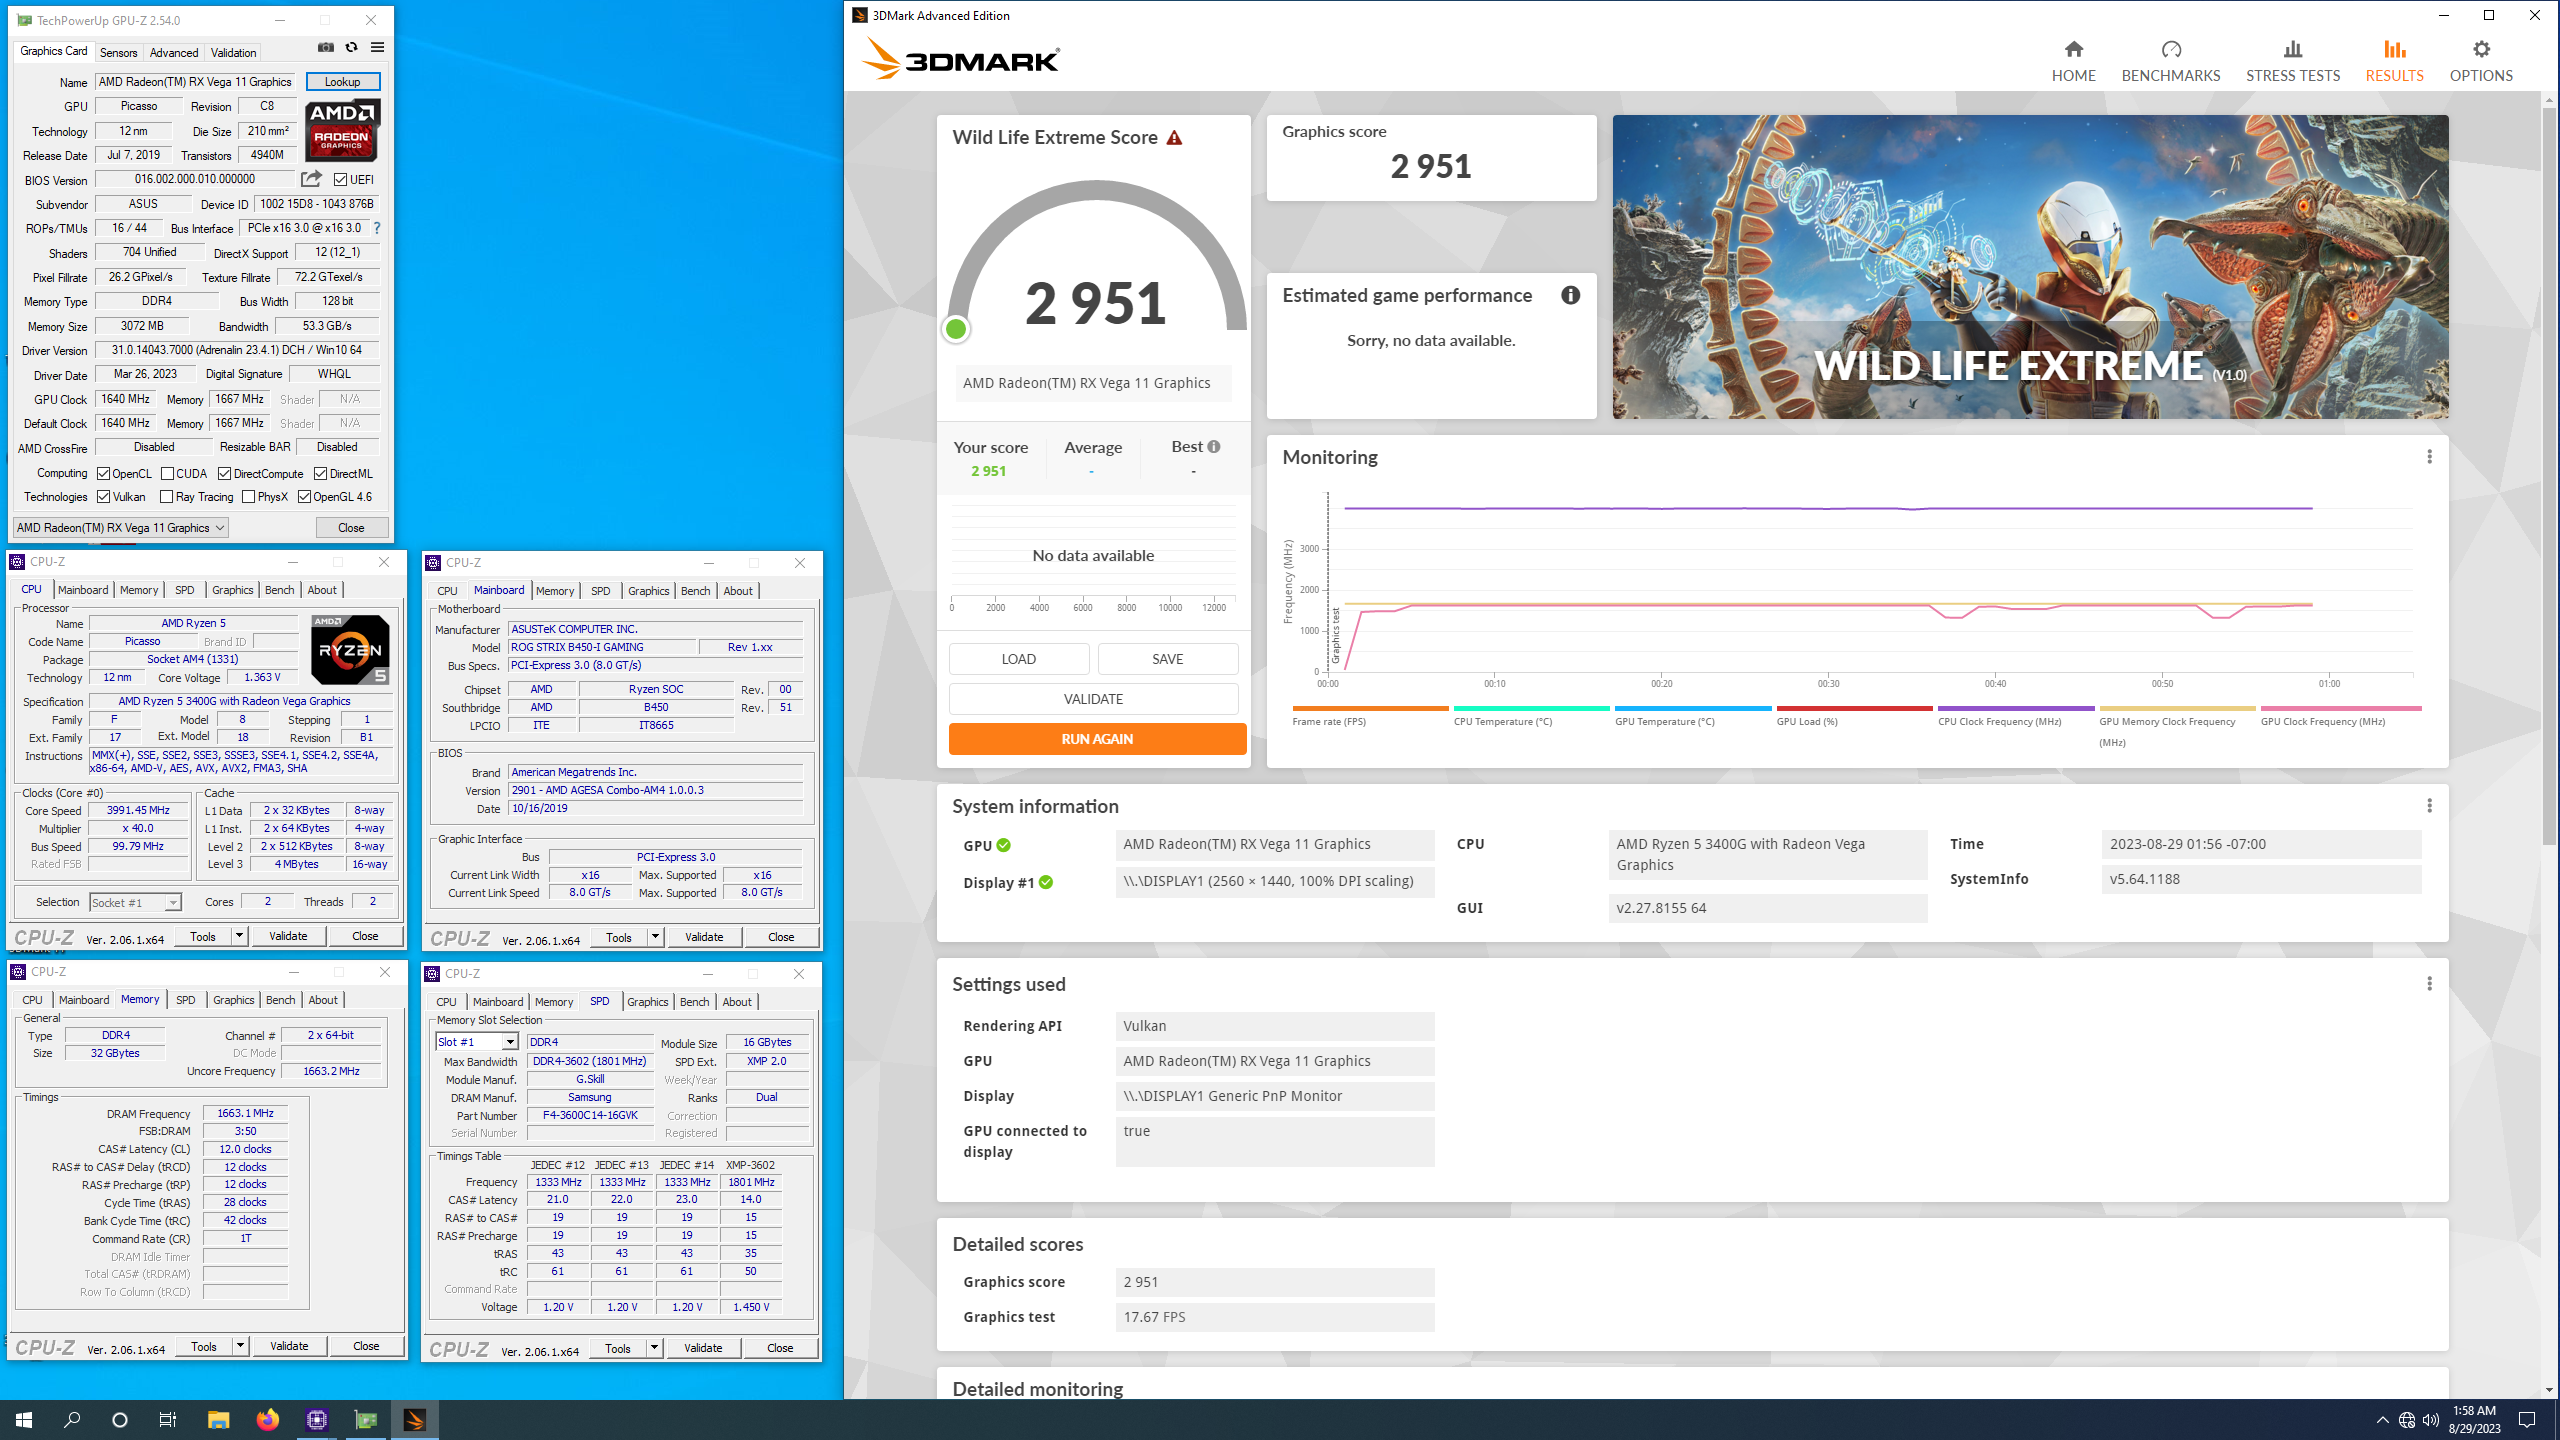The height and width of the screenshot is (1440, 2560).
Task: Switch to the Advanced tab in GPU-Z
Action: click(174, 53)
